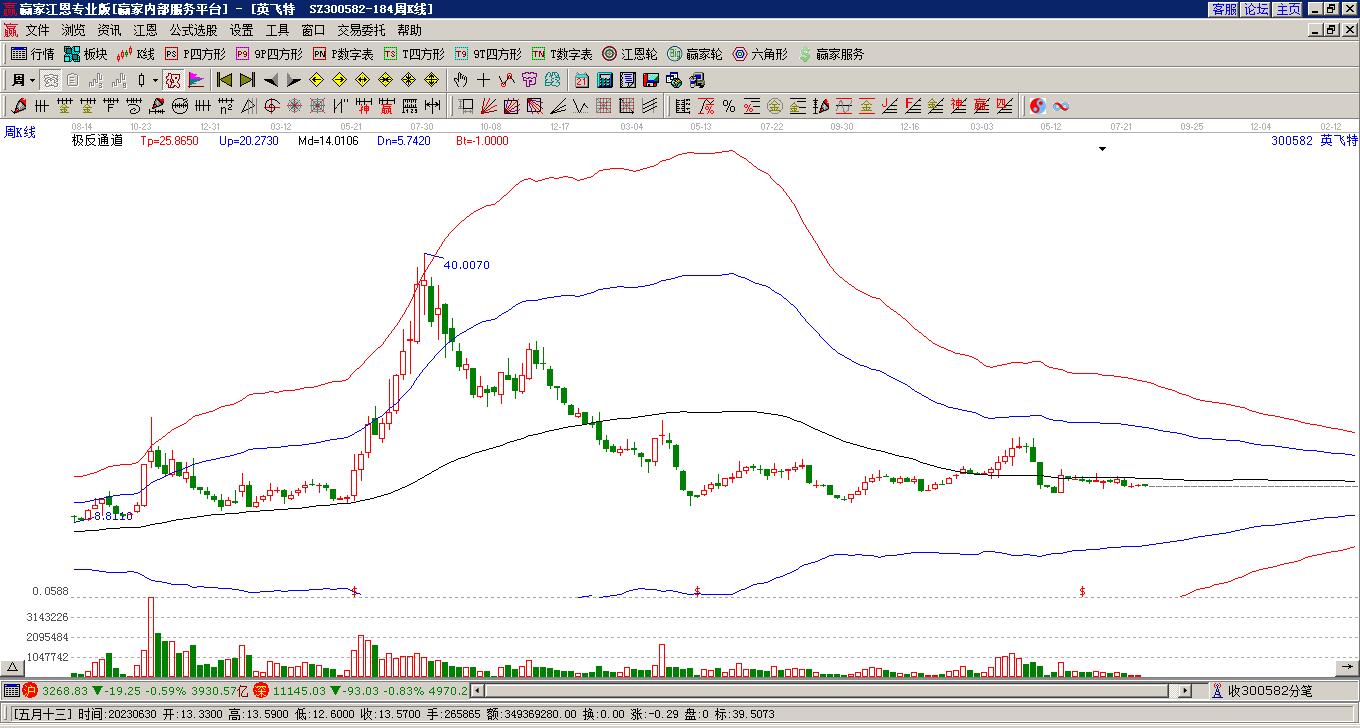Click the save floppy disk icon
This screenshot has height=728, width=1360.
point(651,80)
